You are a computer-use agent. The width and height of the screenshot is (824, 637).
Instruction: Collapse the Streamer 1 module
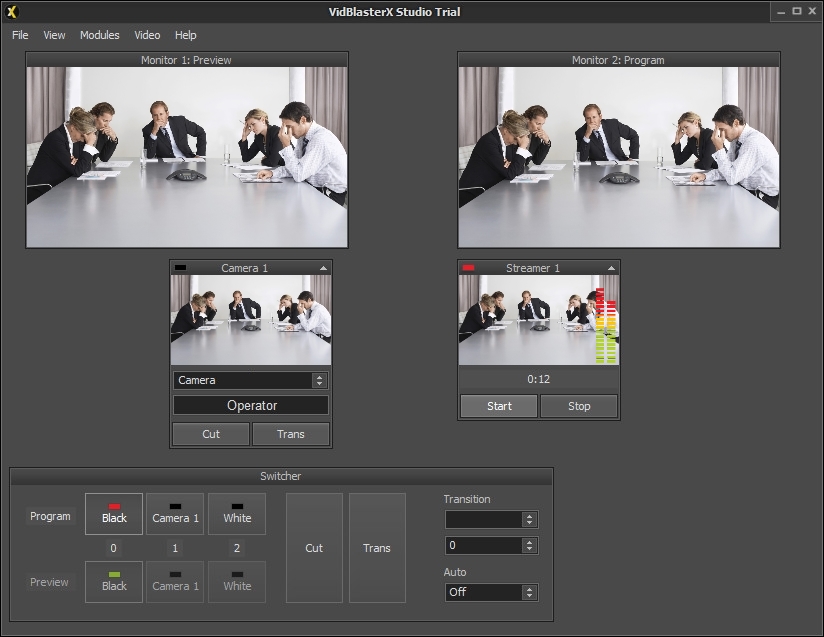611,268
